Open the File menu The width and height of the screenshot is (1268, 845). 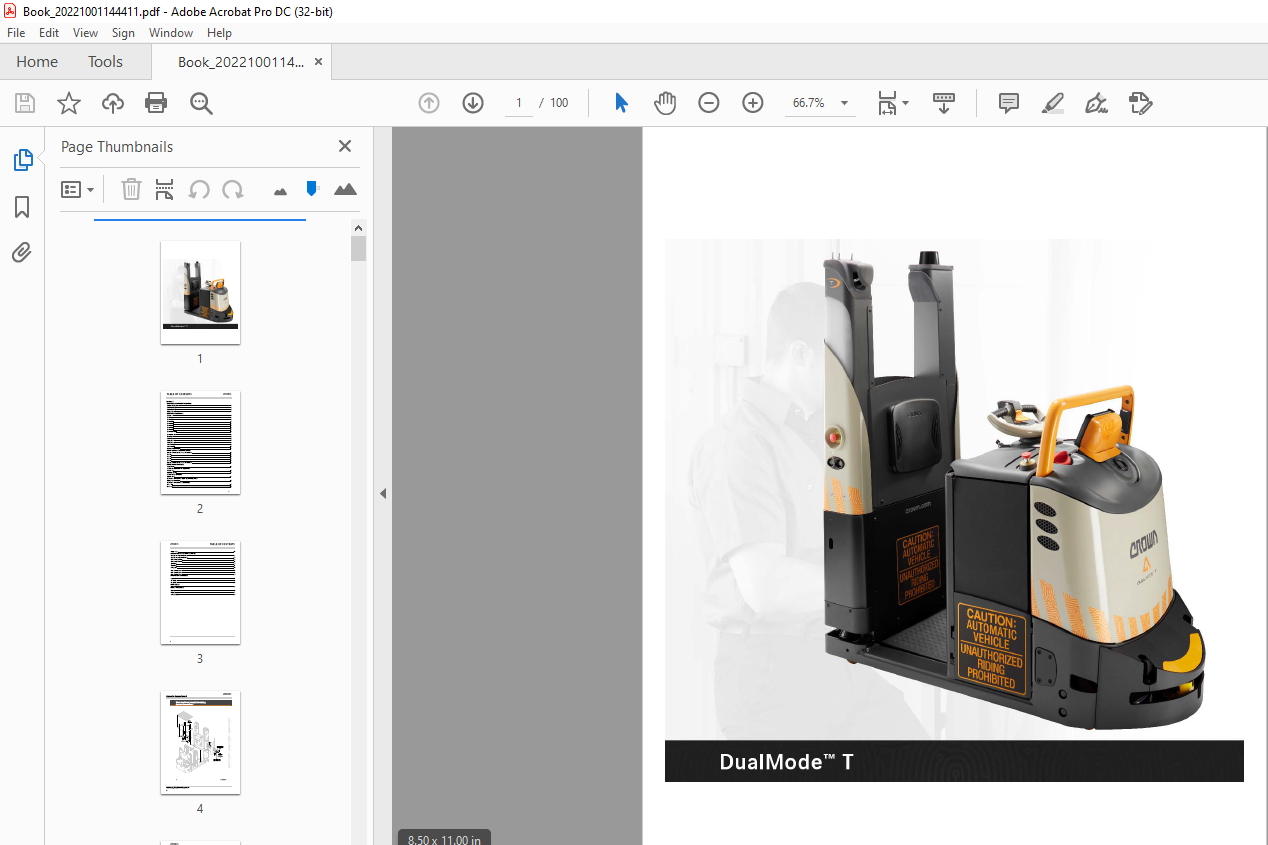[16, 33]
